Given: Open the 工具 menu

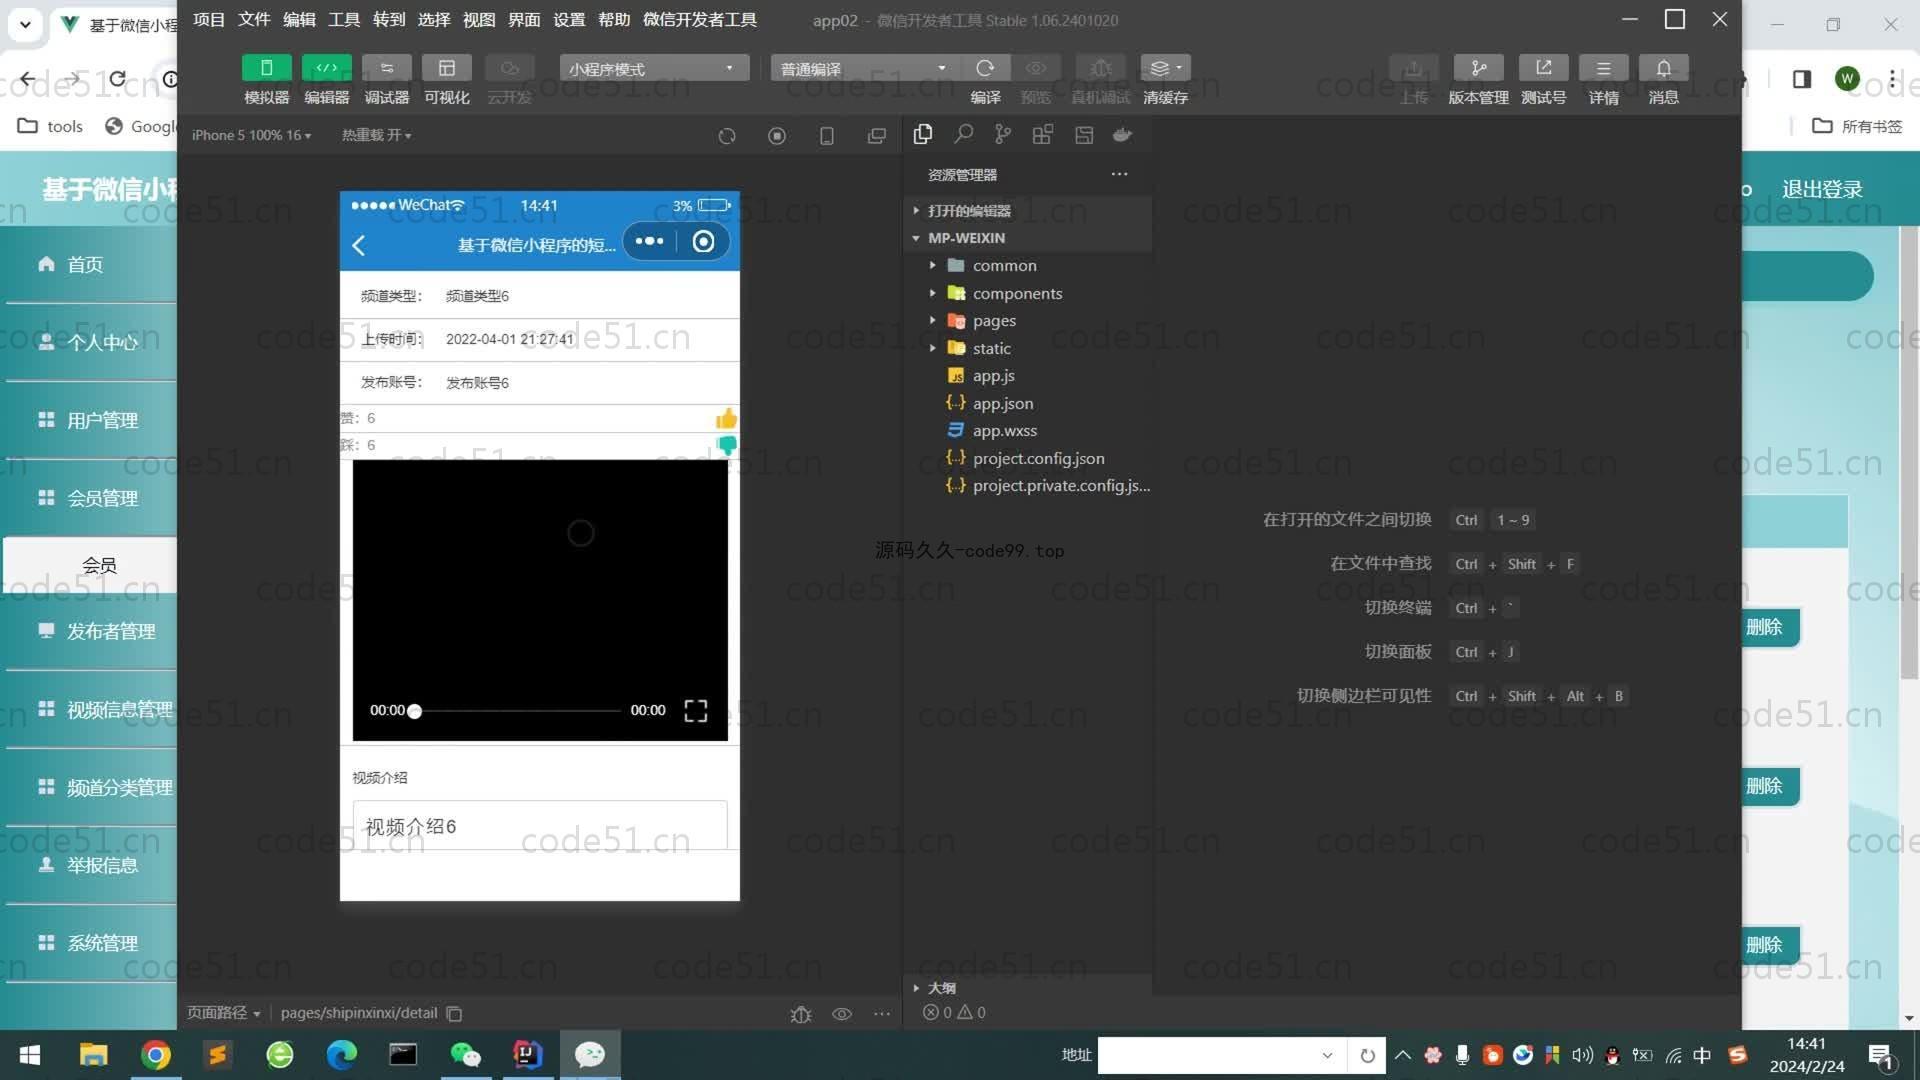Looking at the screenshot, I should tap(344, 20).
